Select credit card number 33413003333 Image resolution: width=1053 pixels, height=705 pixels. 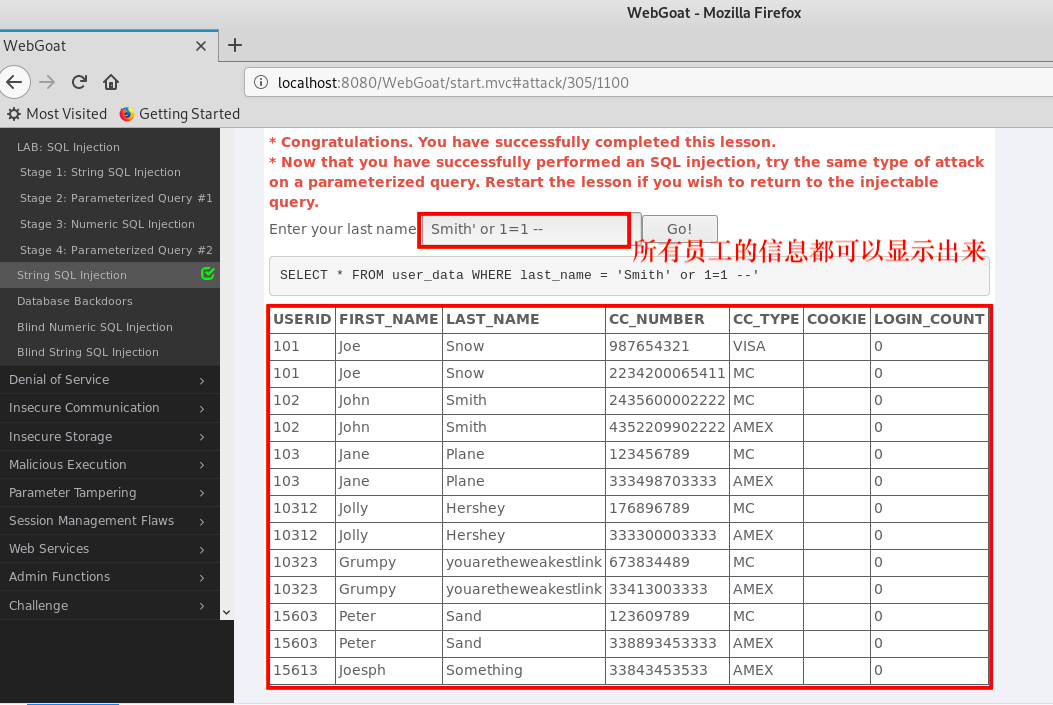pos(658,590)
